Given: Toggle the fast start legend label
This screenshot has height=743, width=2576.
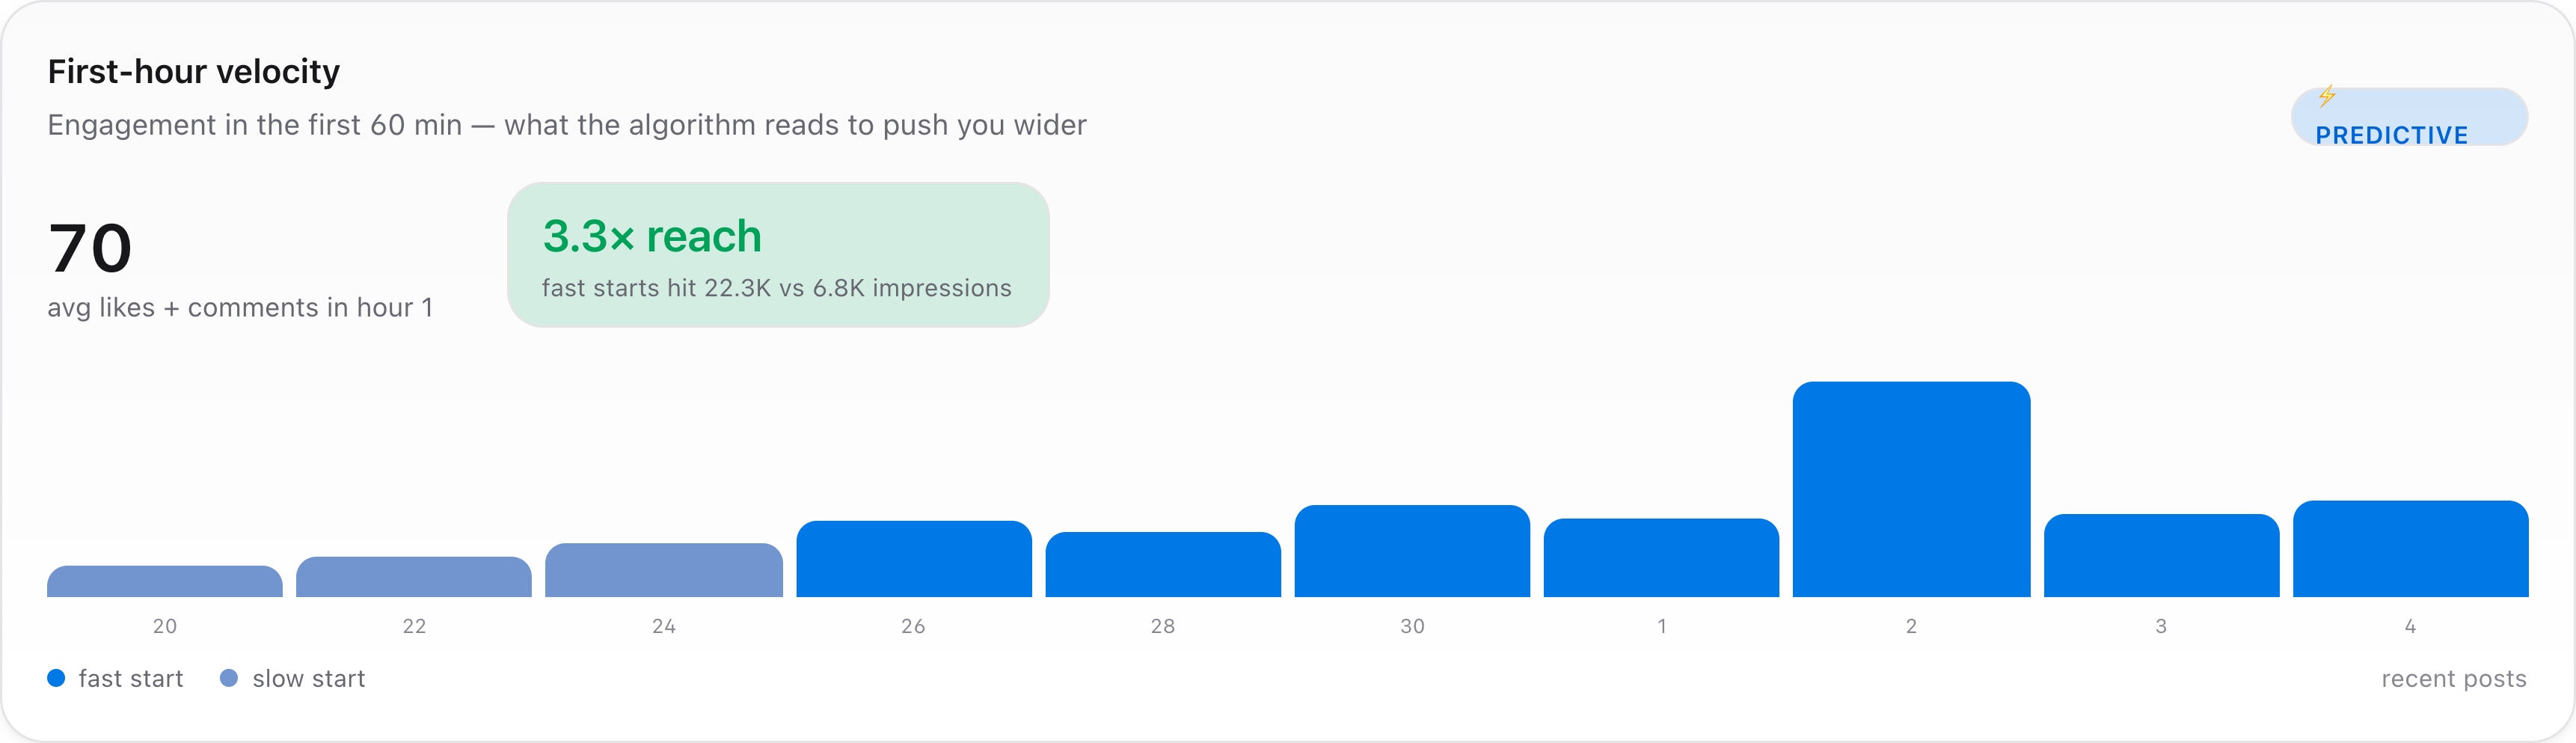Looking at the screenshot, I should click(x=131, y=678).
